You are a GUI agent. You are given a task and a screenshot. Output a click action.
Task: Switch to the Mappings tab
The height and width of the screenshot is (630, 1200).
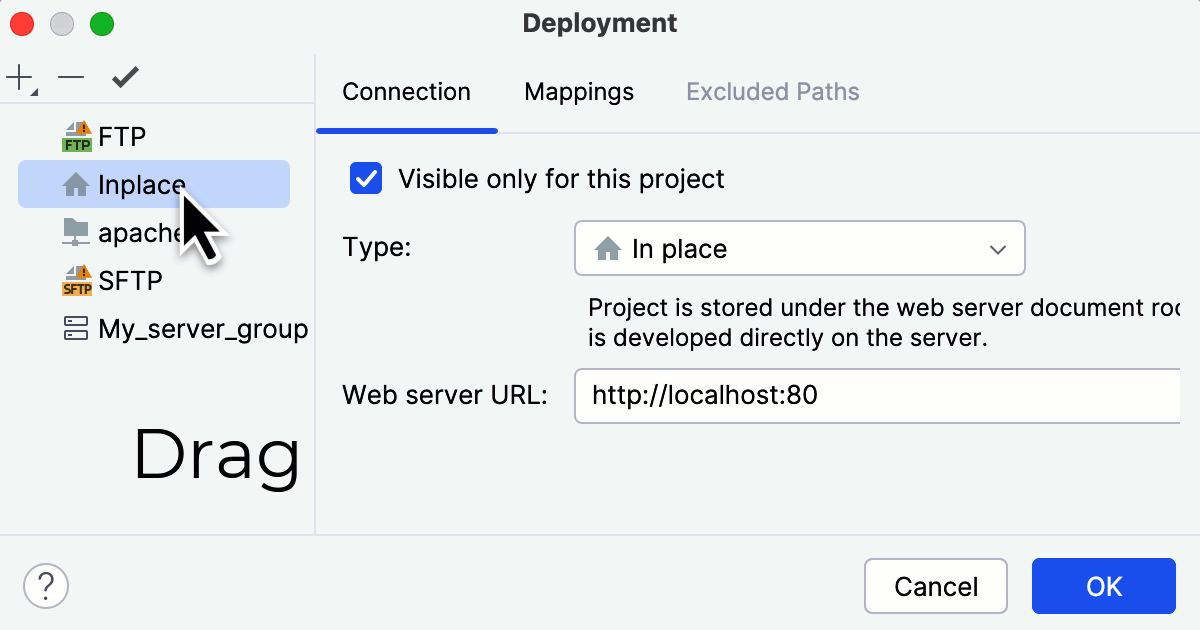point(578,92)
